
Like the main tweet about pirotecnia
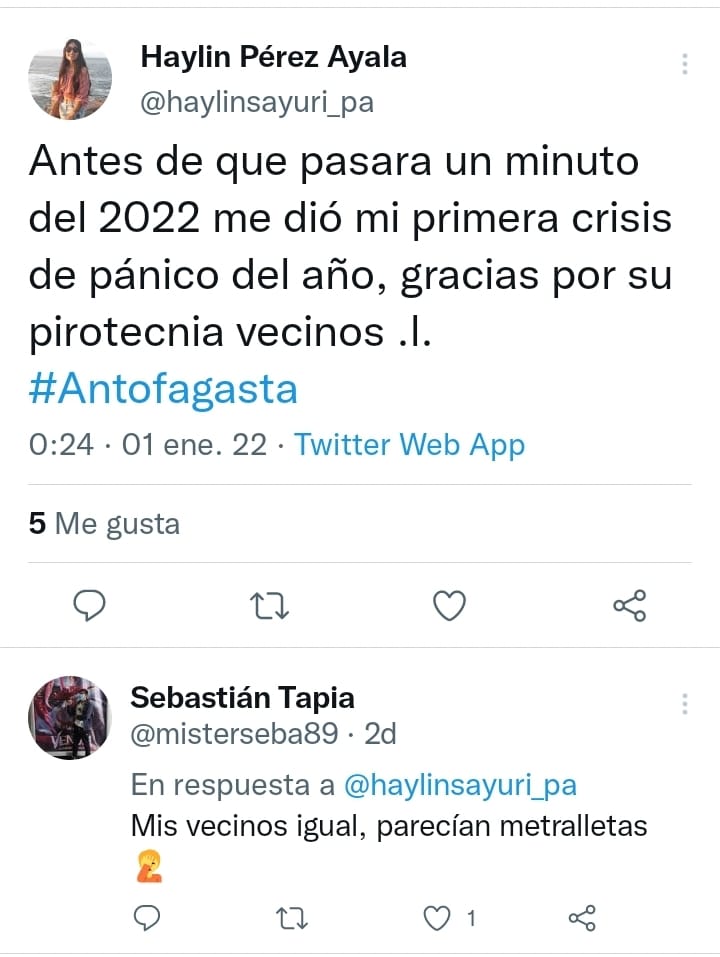pyautogui.click(x=449, y=605)
